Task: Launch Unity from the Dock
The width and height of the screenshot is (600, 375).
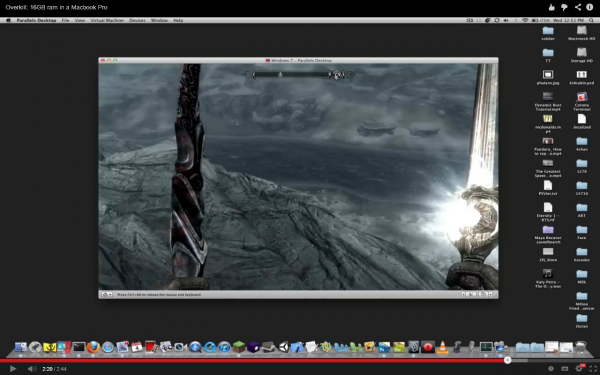Action: pyautogui.click(x=283, y=347)
